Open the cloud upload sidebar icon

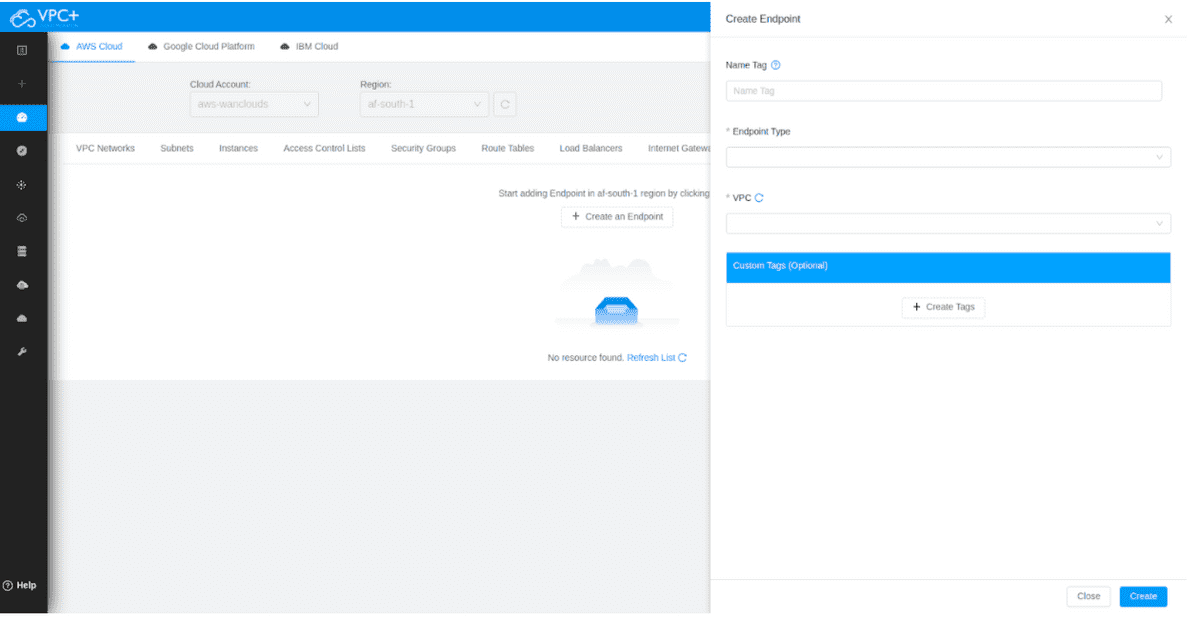coord(22,218)
